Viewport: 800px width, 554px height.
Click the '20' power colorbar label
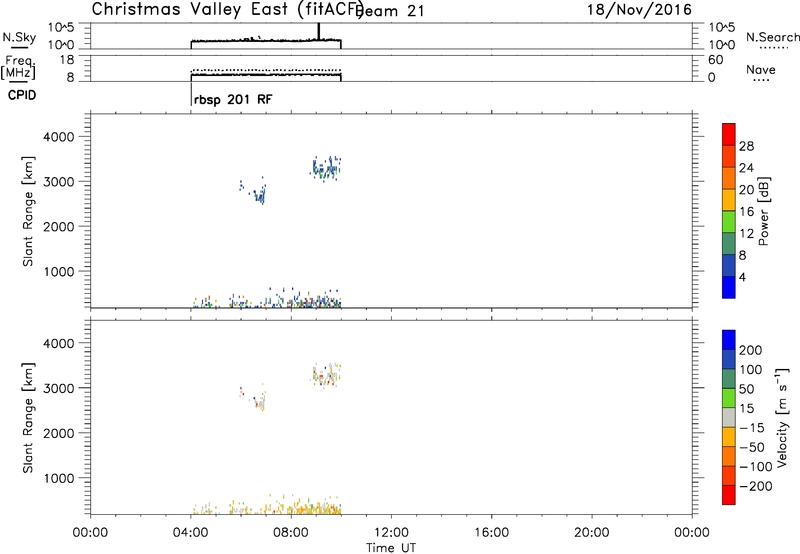point(746,190)
